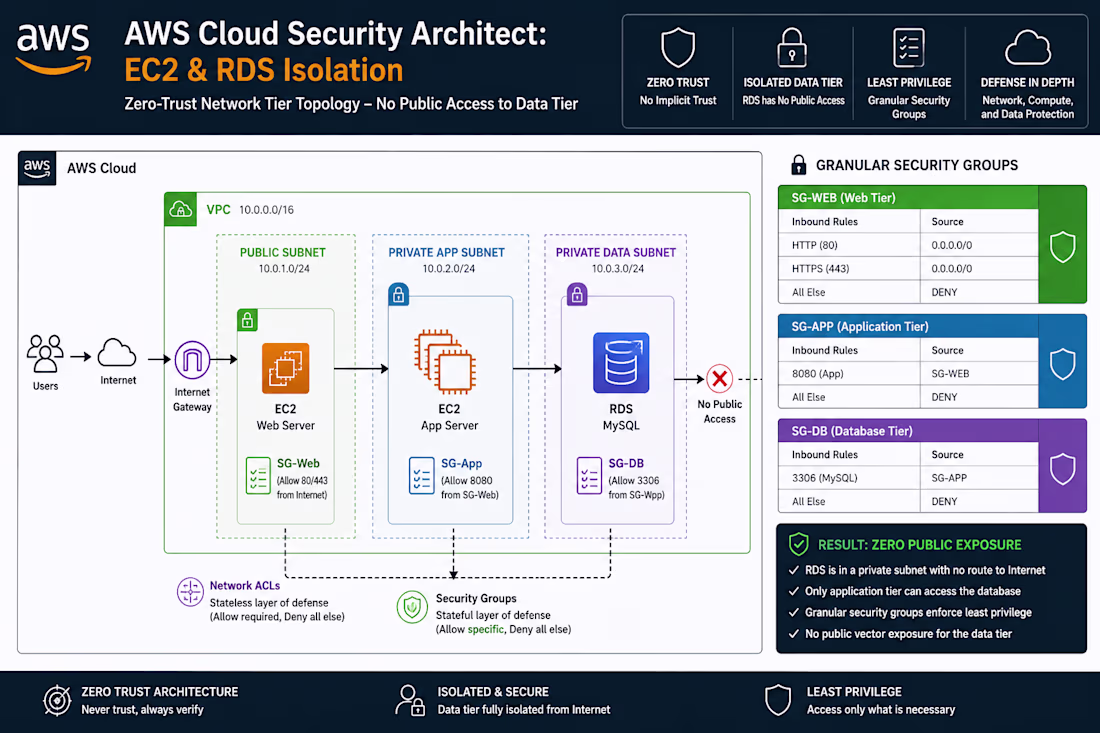Click the AWS logo in the header
The width and height of the screenshot is (1100, 733).
point(53,48)
